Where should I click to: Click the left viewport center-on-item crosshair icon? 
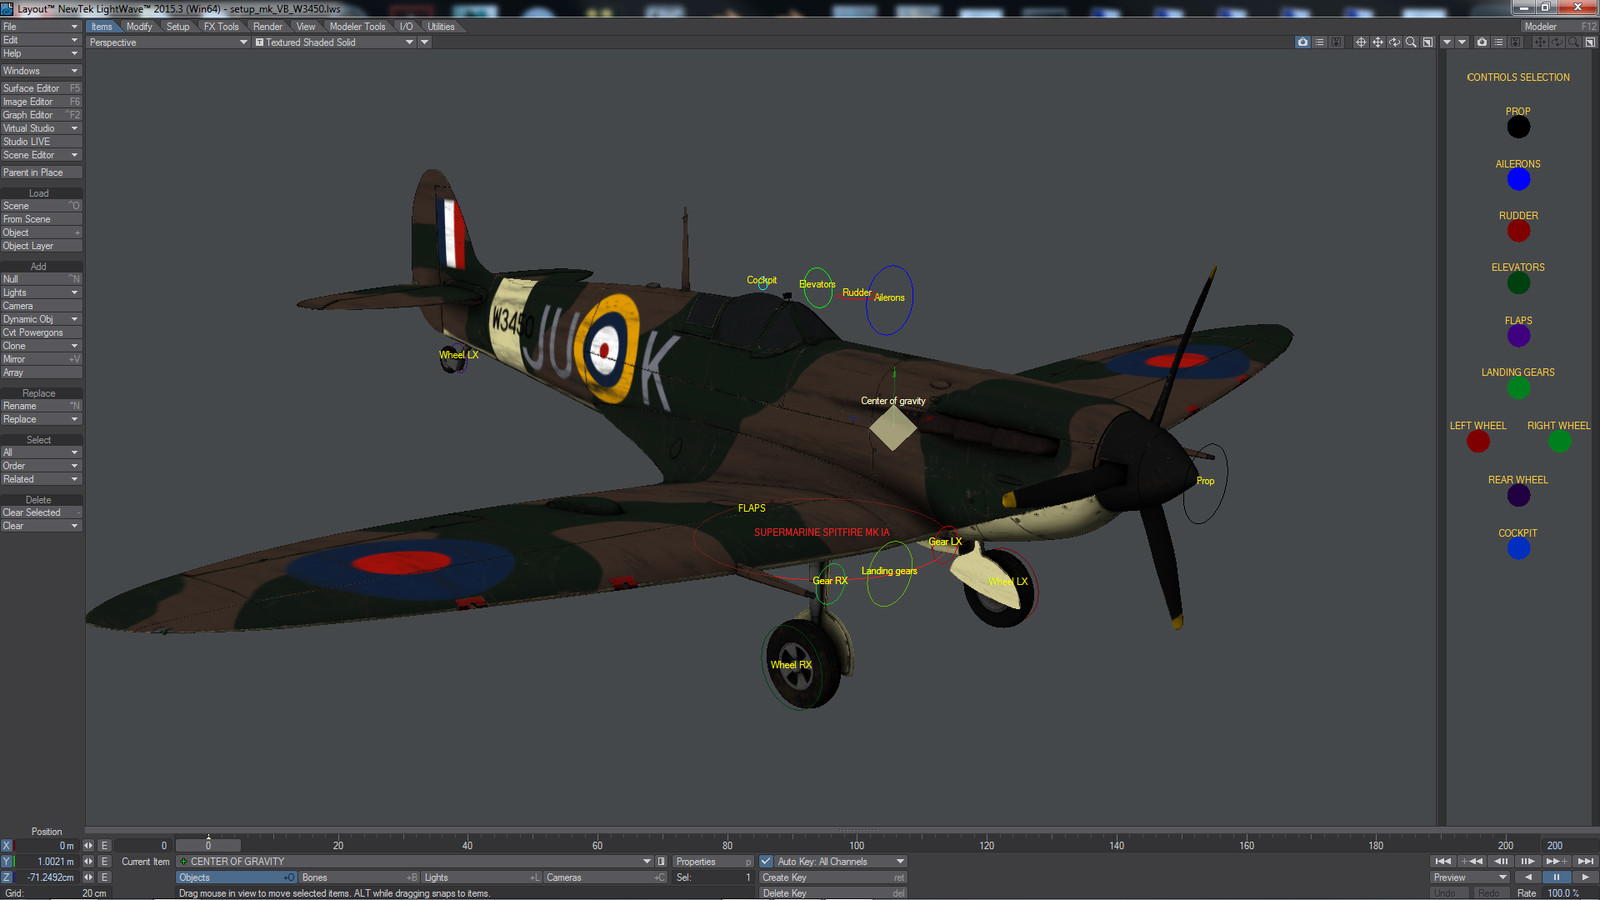coord(1361,42)
